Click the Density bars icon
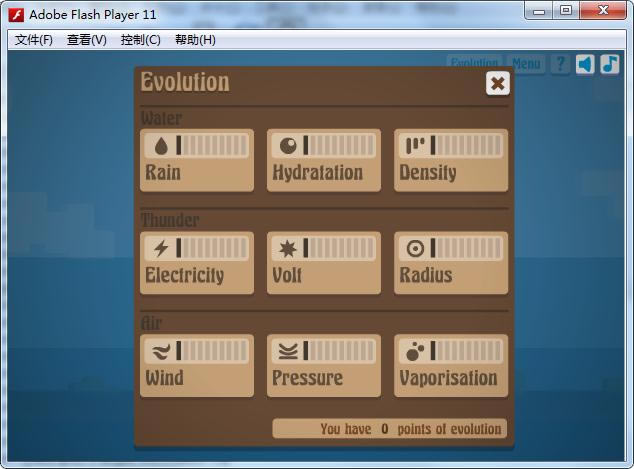 pyautogui.click(x=415, y=145)
